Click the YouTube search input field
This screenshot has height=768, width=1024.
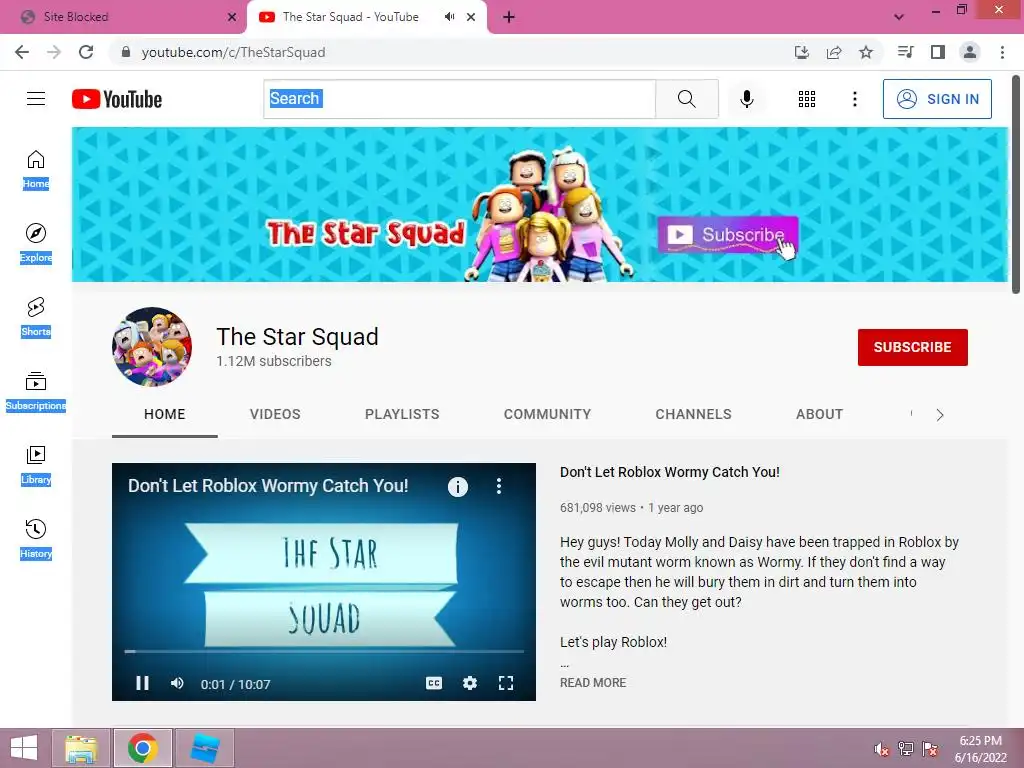[459, 99]
